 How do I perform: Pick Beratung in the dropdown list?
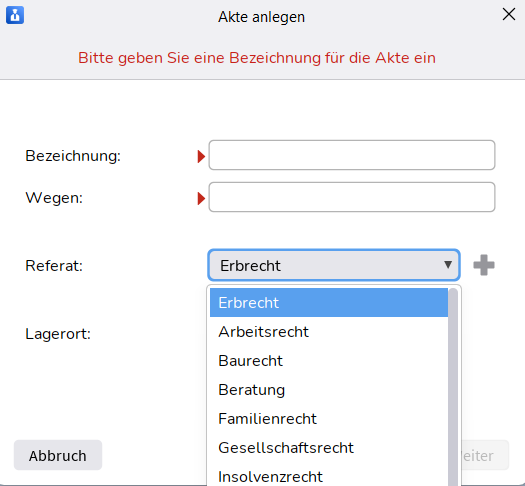click(x=329, y=390)
